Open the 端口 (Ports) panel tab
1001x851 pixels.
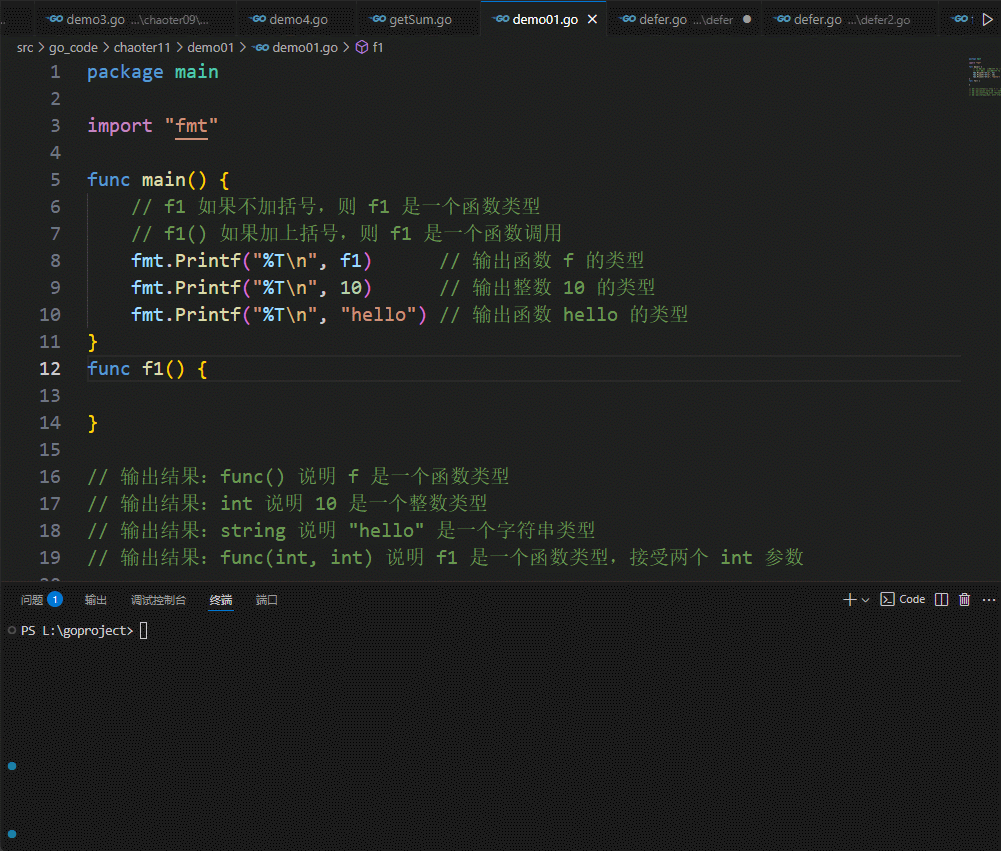tap(266, 600)
